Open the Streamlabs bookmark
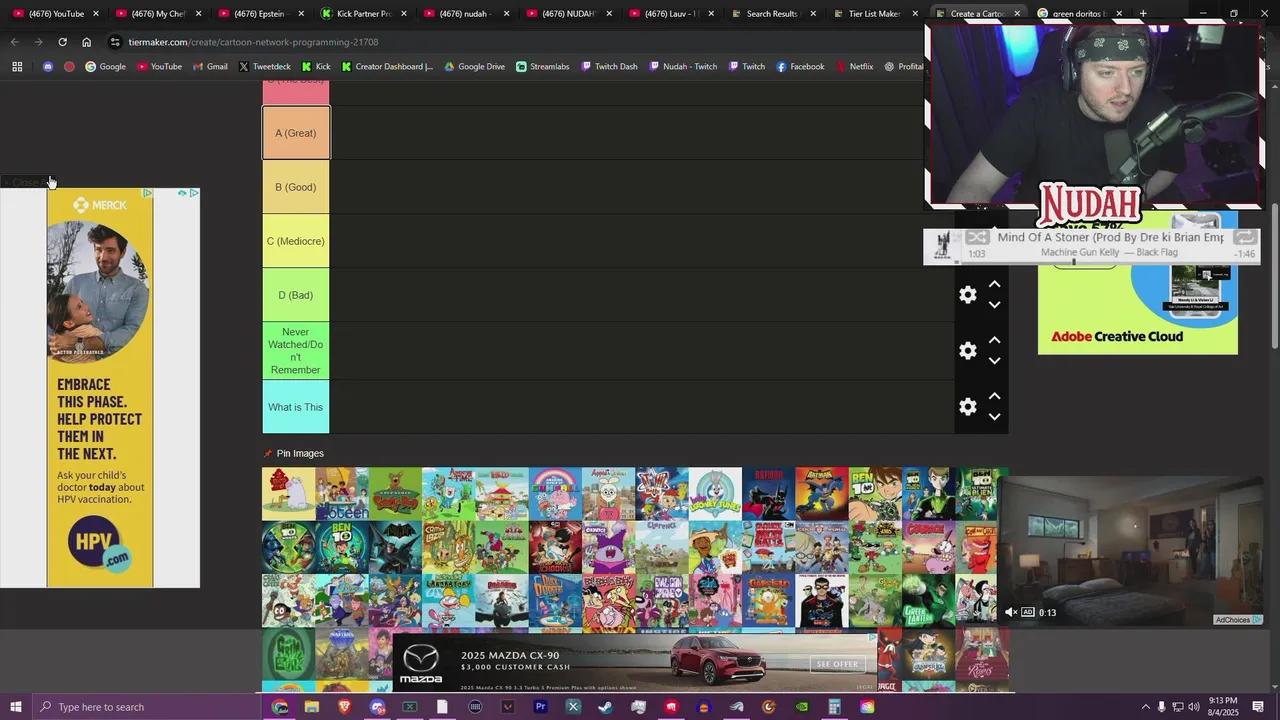 542,67
